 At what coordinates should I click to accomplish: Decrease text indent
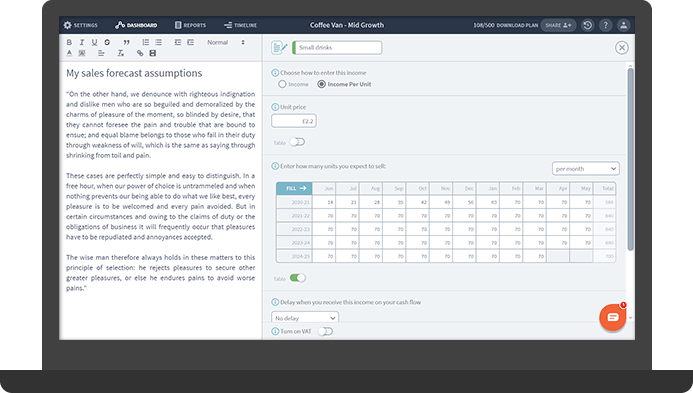click(178, 42)
